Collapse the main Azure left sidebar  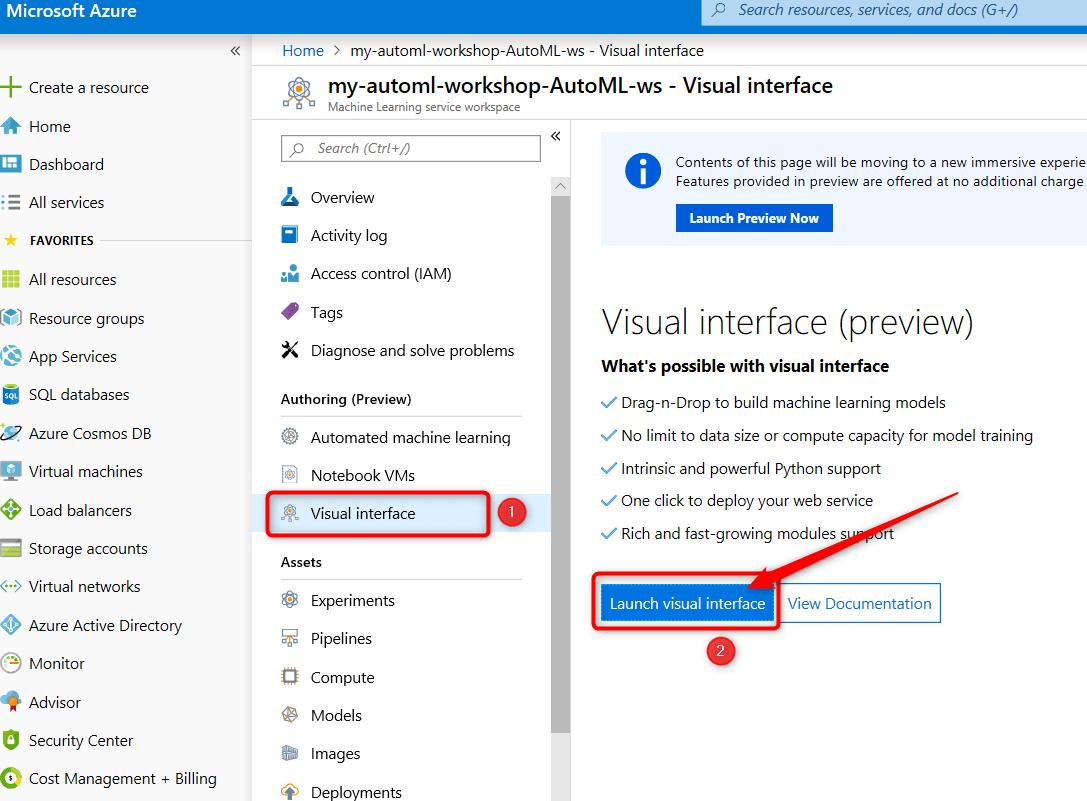pyautogui.click(x=235, y=51)
